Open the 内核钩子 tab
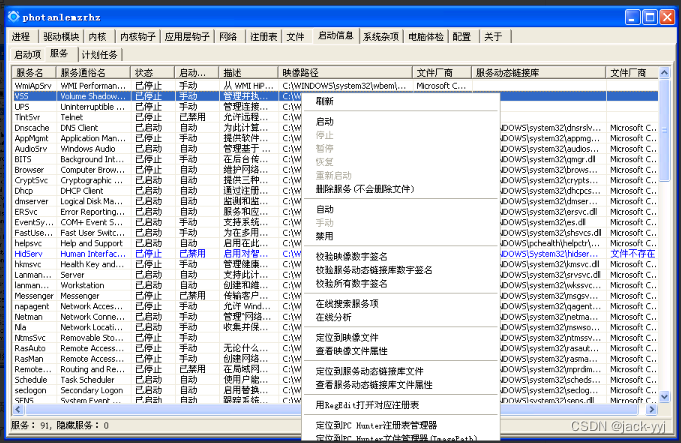681x443 pixels. 138,37
